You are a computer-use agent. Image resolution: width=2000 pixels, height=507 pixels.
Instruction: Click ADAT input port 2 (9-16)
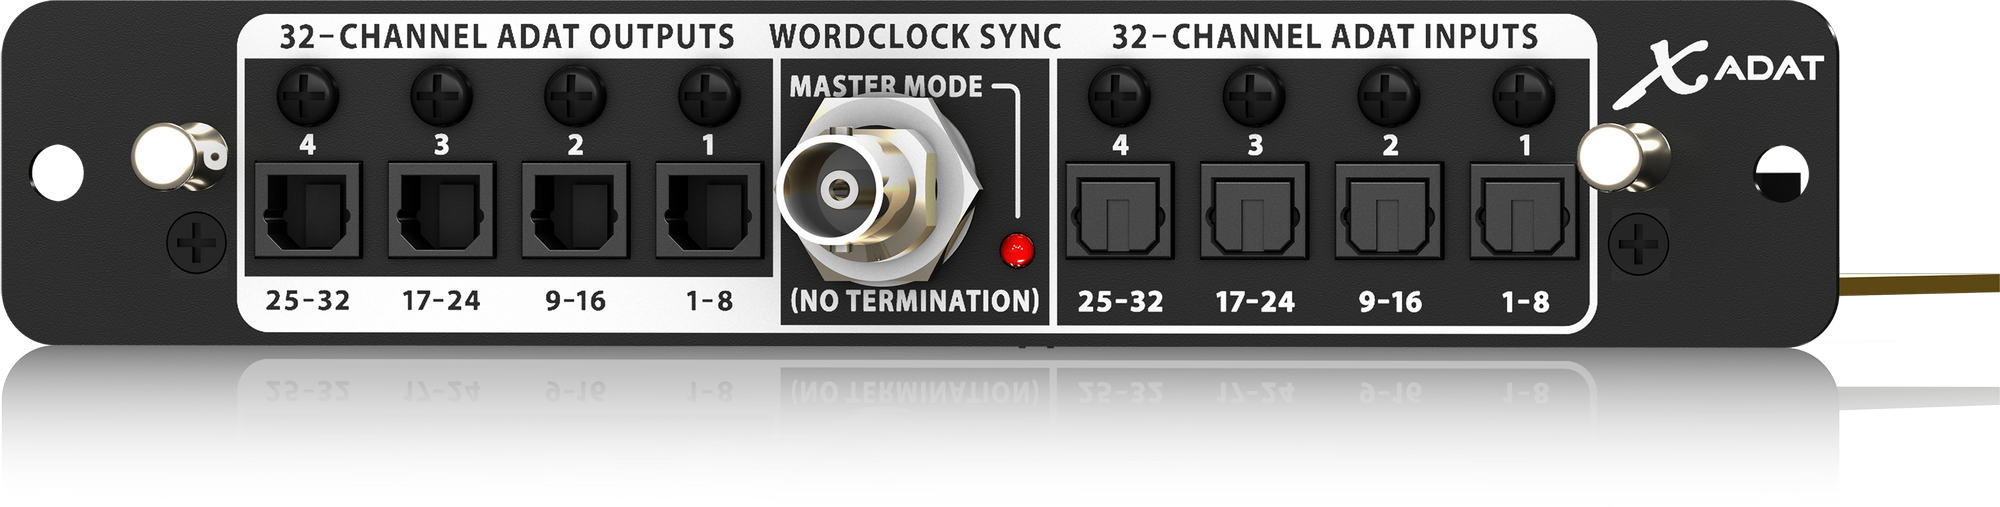tap(1389, 213)
